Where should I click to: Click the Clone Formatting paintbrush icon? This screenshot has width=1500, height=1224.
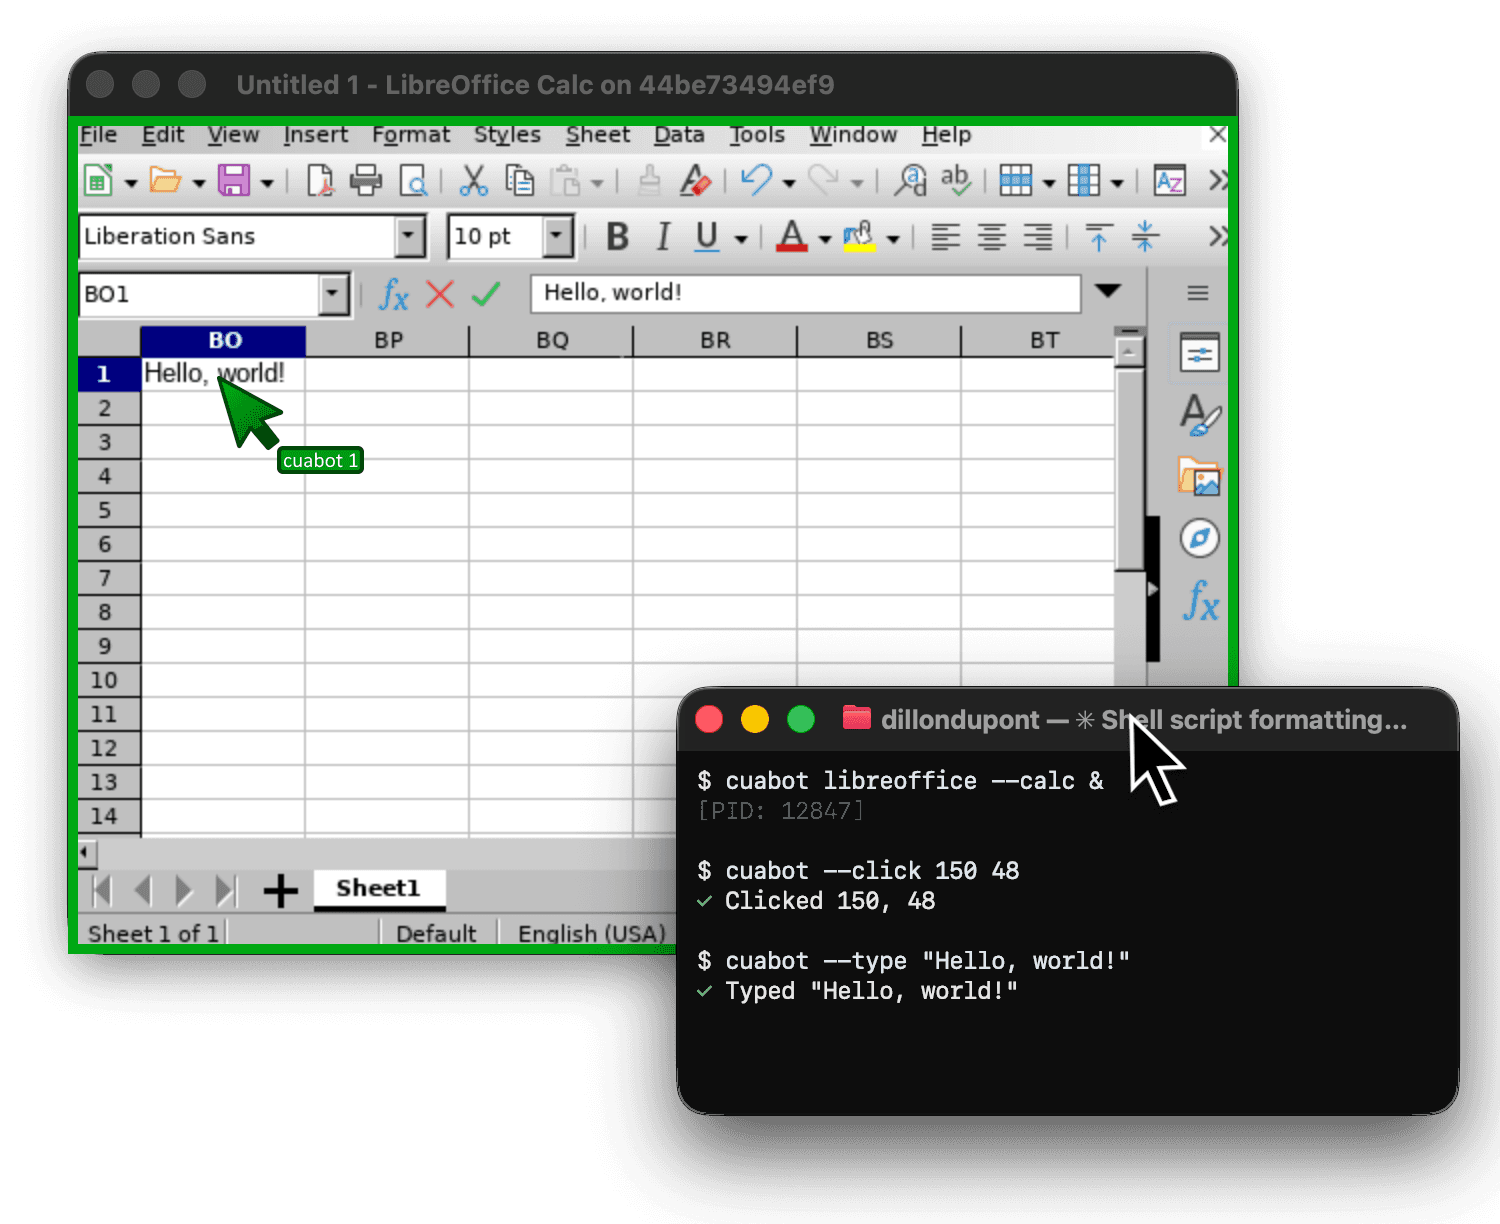coord(650,181)
